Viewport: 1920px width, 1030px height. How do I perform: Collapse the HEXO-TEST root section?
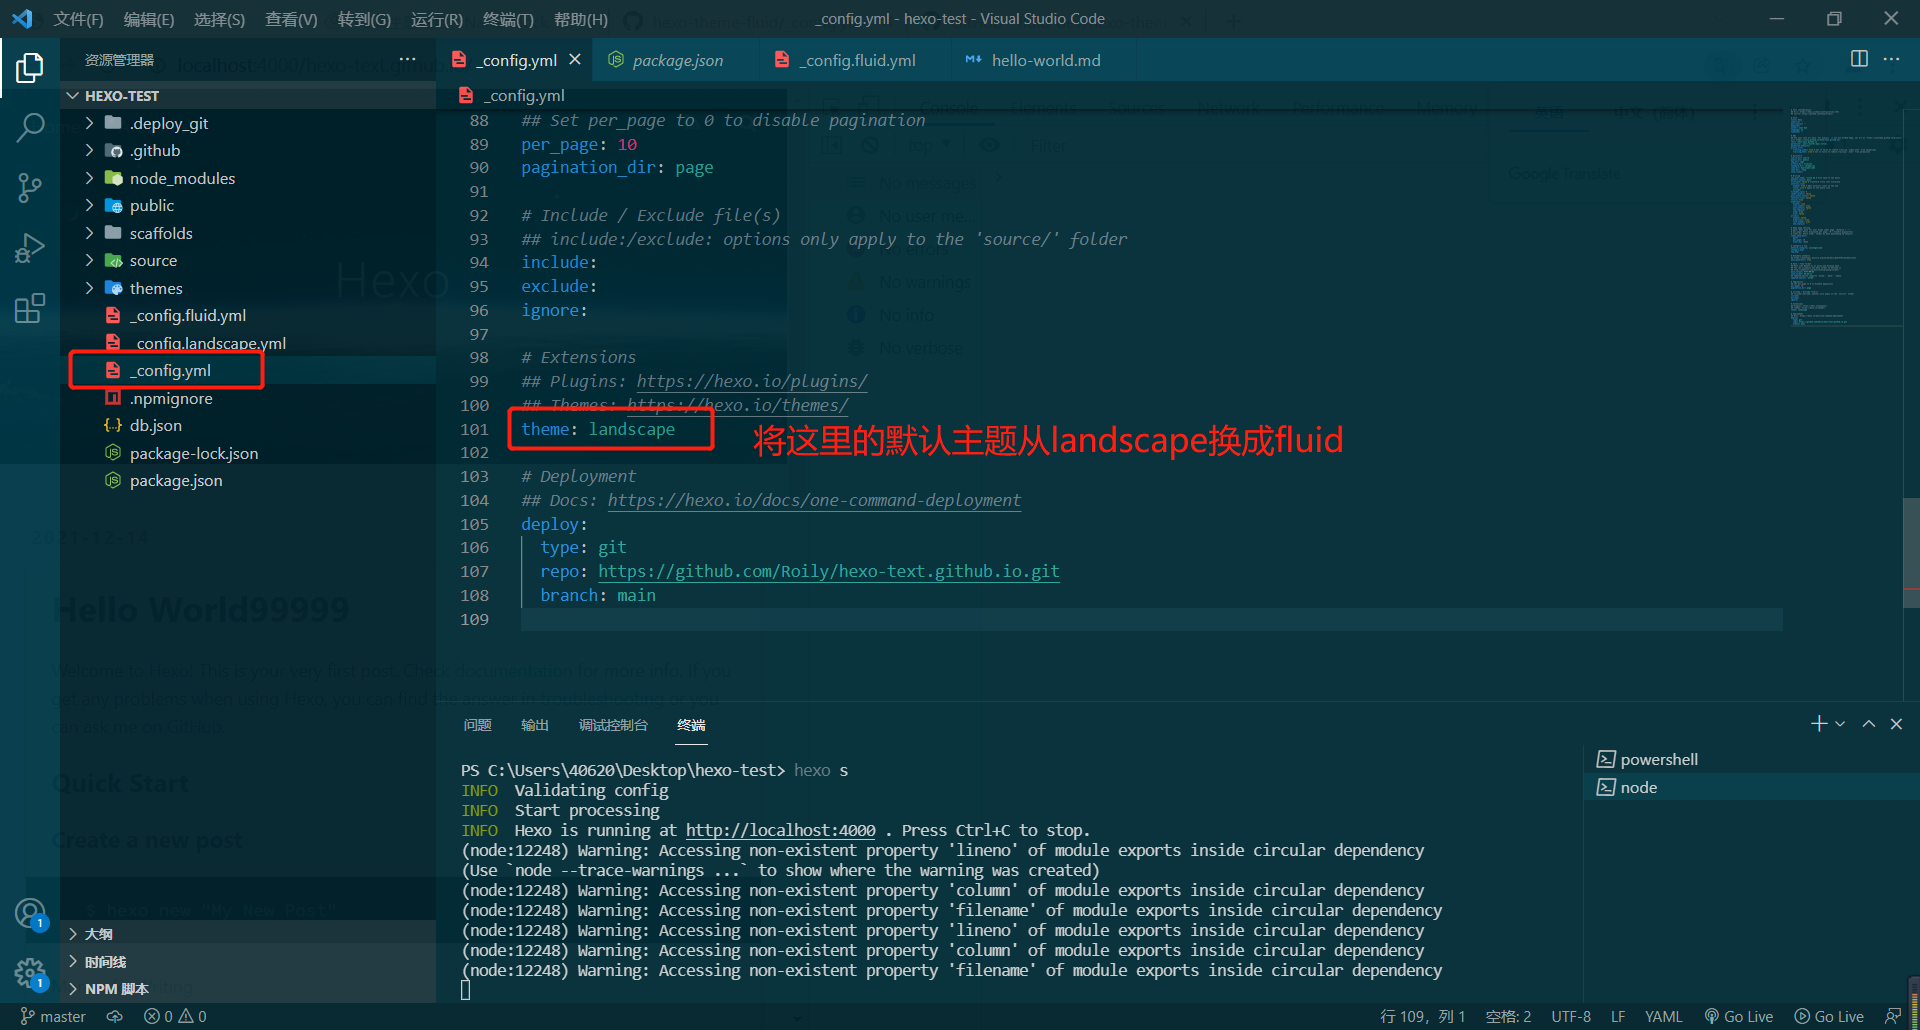248,96
